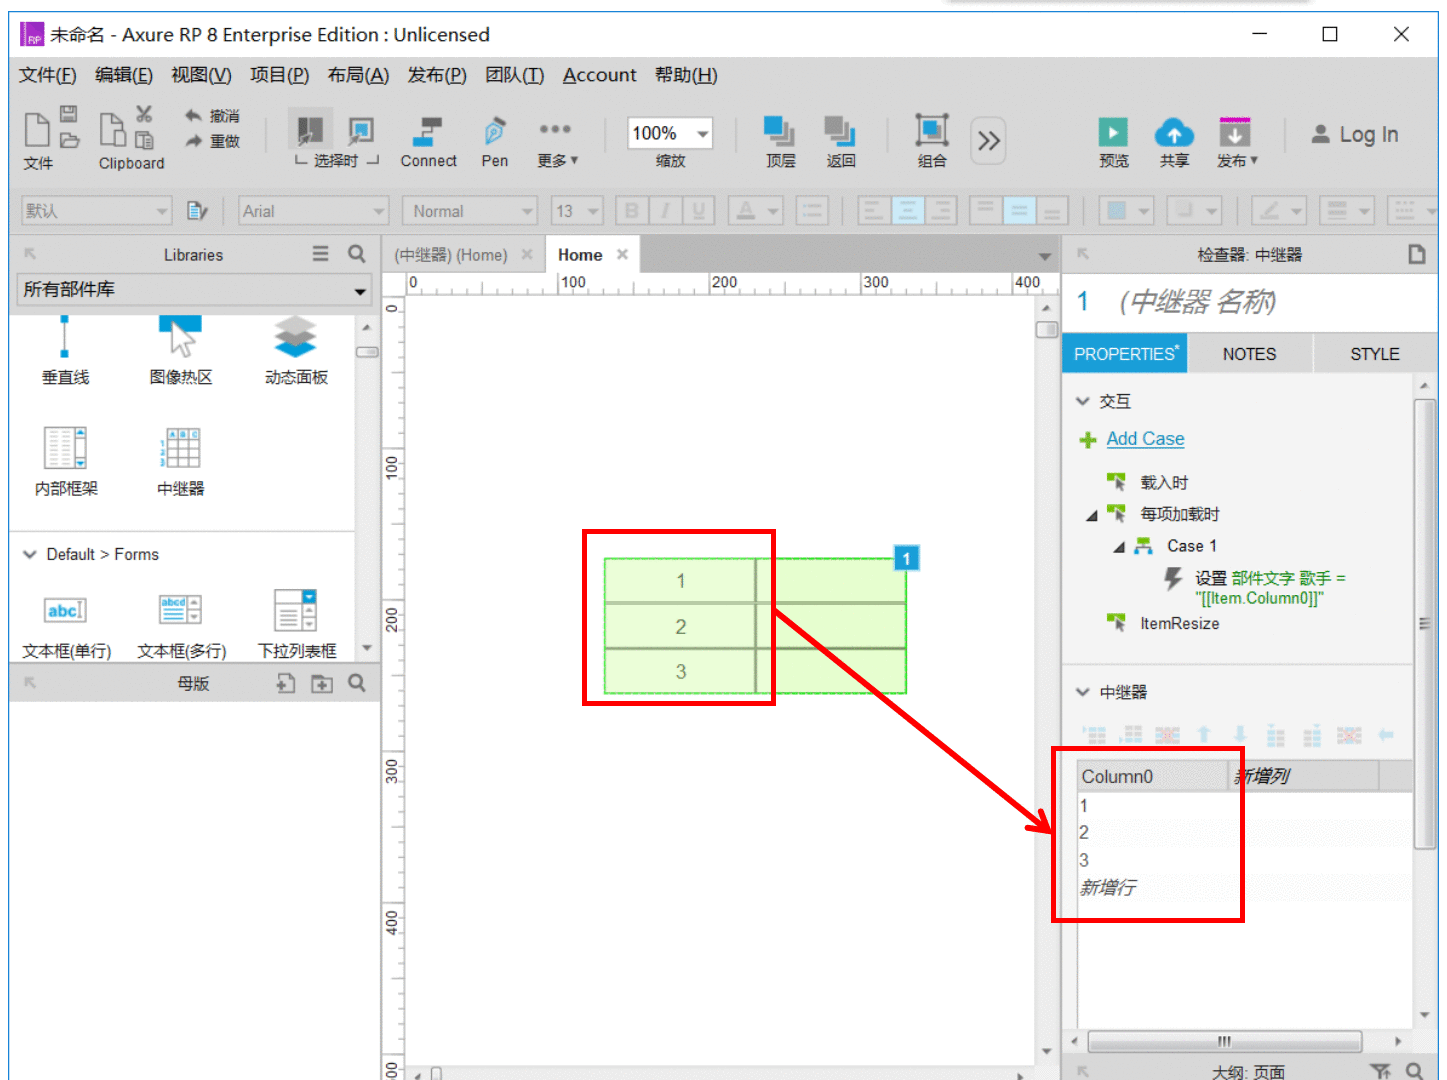This screenshot has height=1080, width=1447.
Task: Select the 文本框(单行) widget
Action: tap(66, 625)
